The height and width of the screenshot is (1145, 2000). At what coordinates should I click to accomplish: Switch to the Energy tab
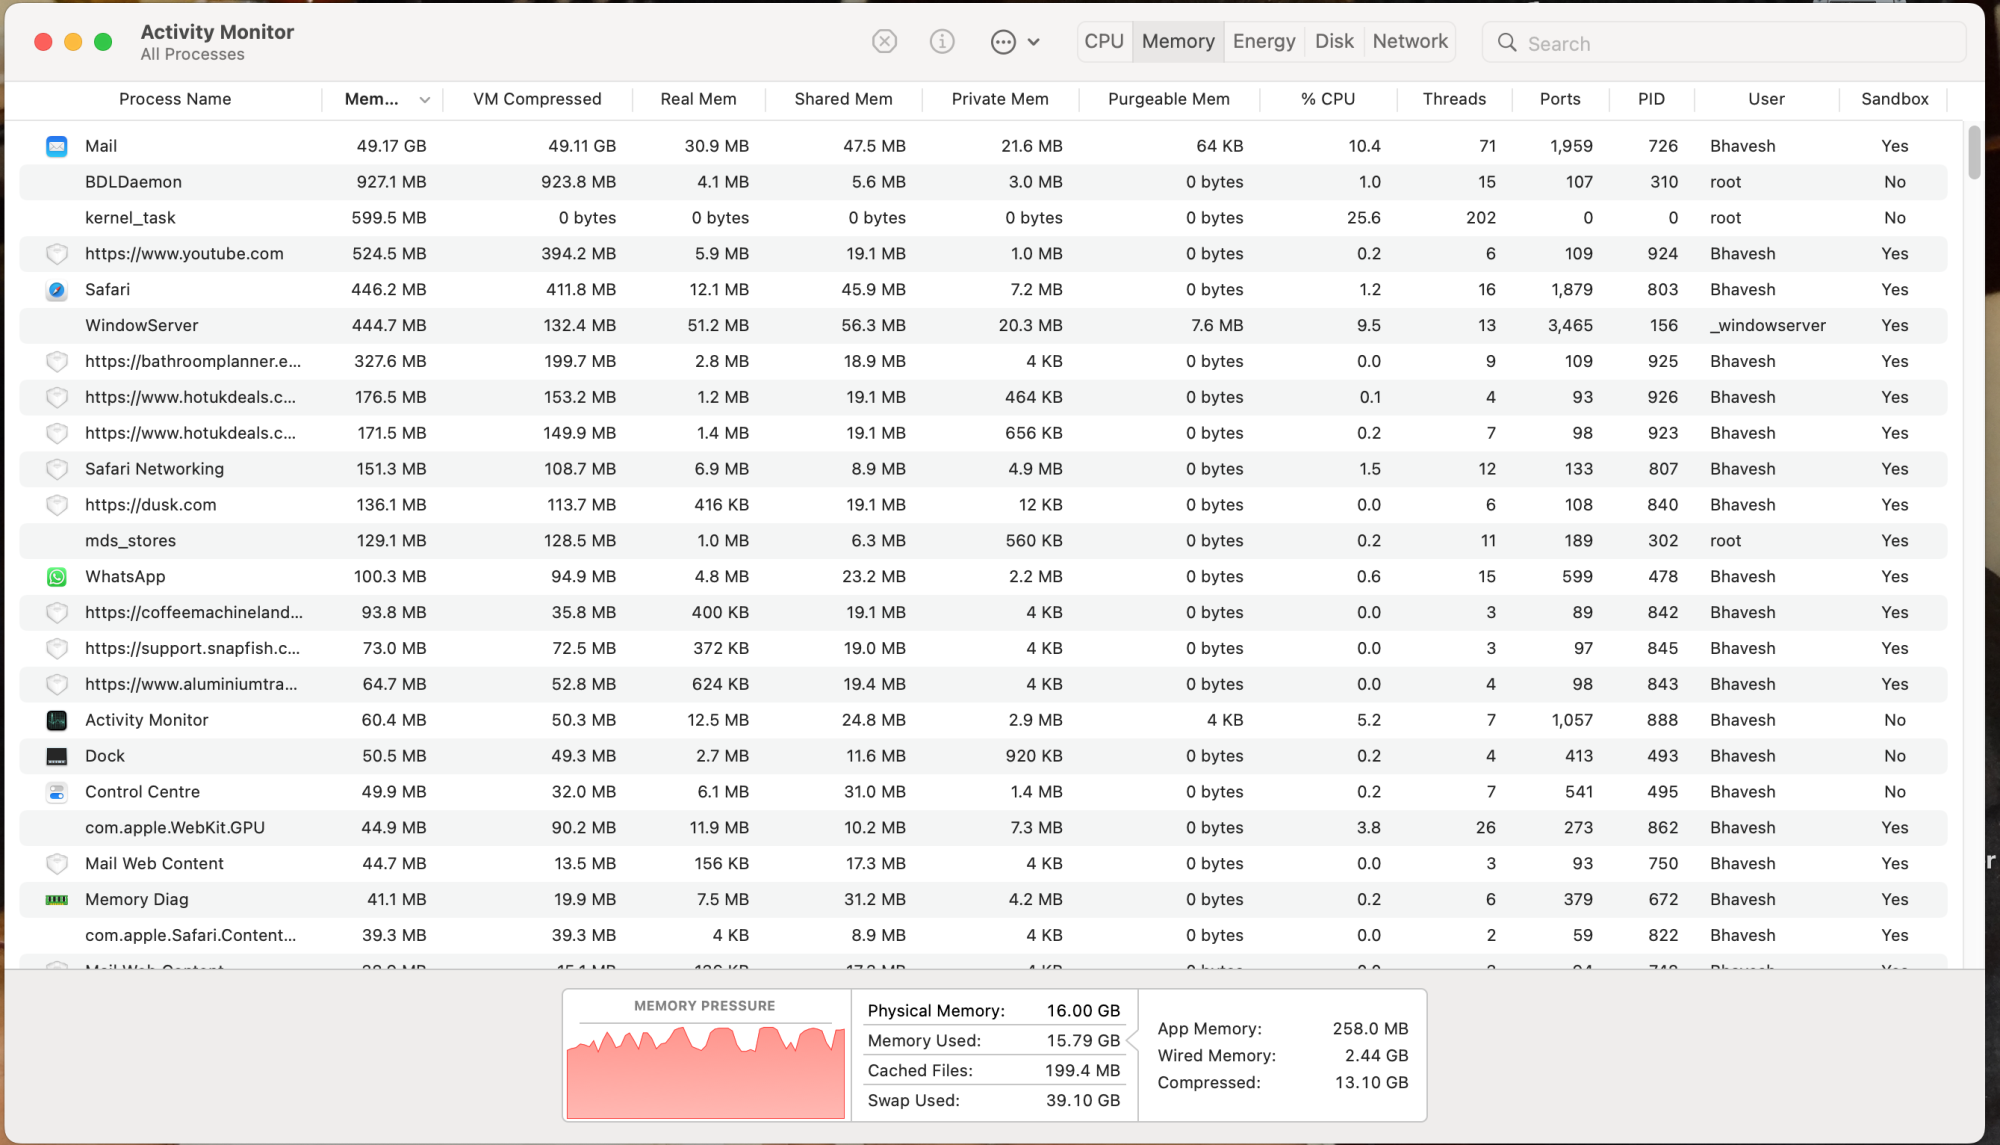1264,41
